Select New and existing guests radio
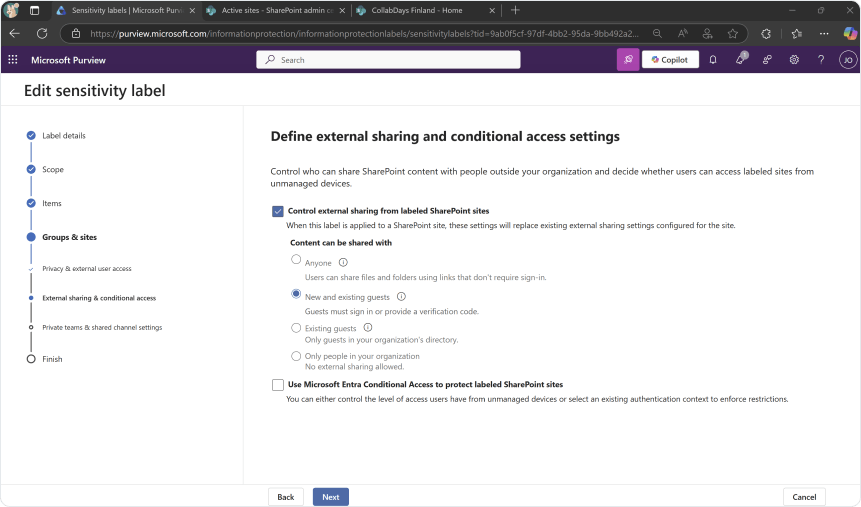This screenshot has width=861, height=507. [x=296, y=294]
